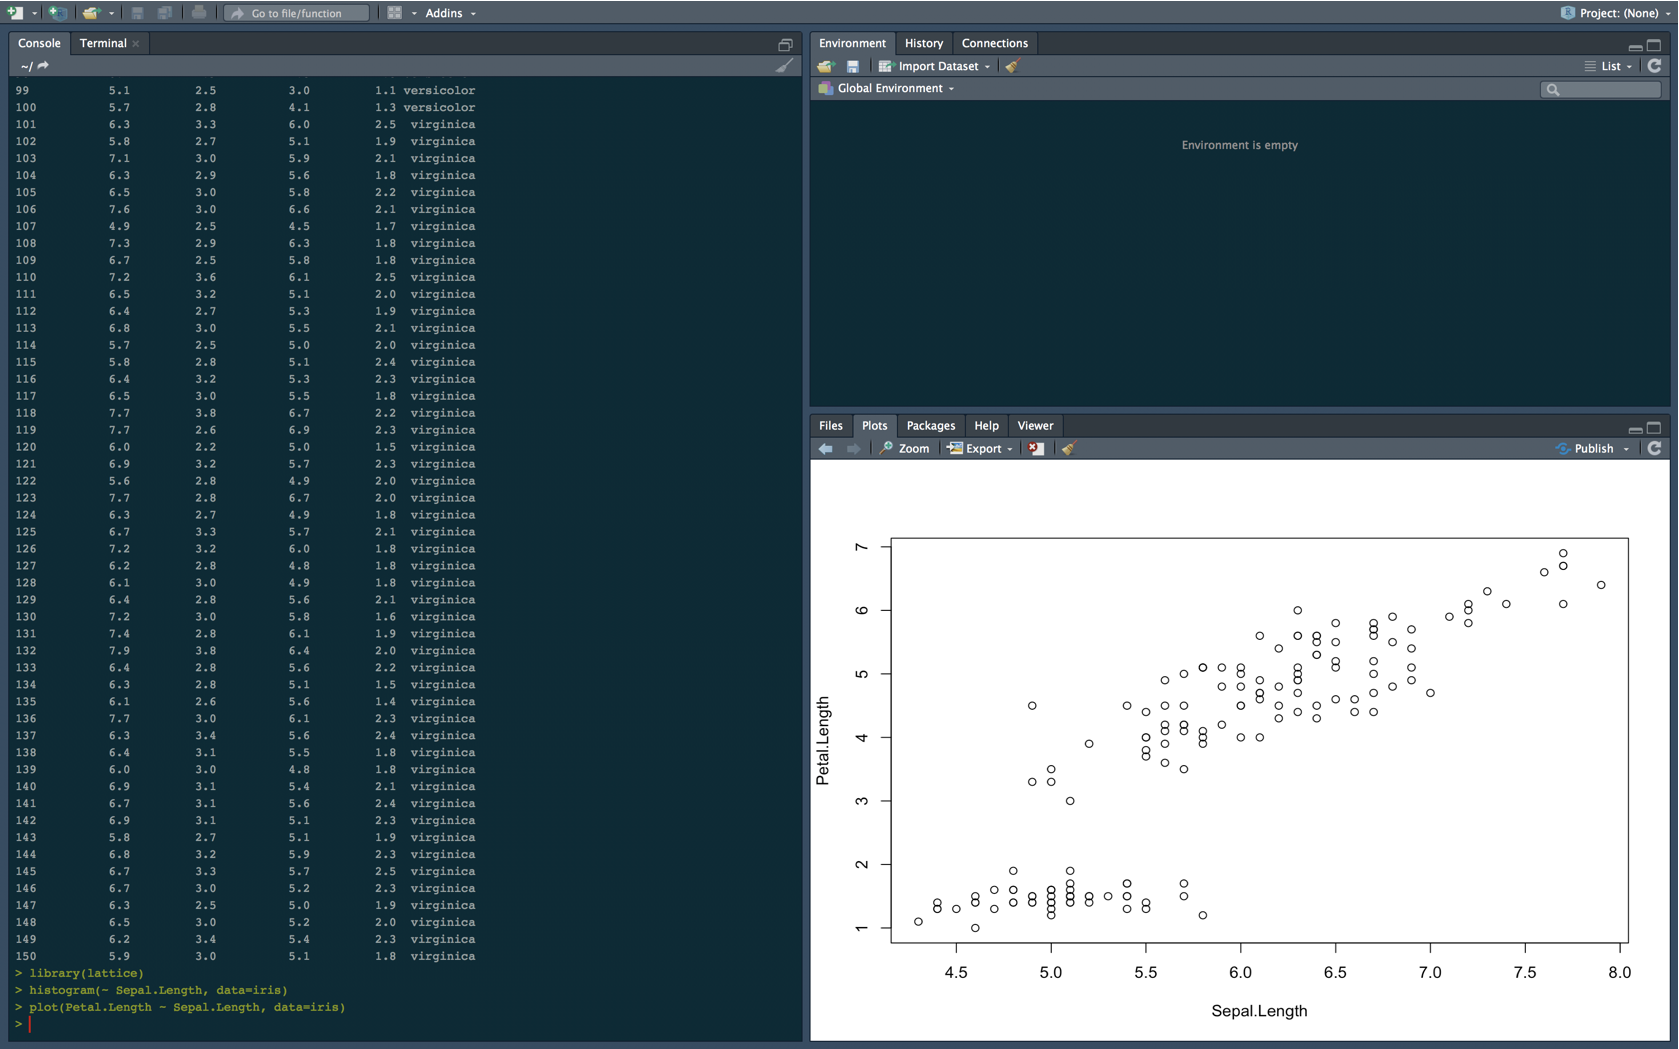Open the Import Dataset dropdown
The height and width of the screenshot is (1049, 1679).
(935, 66)
